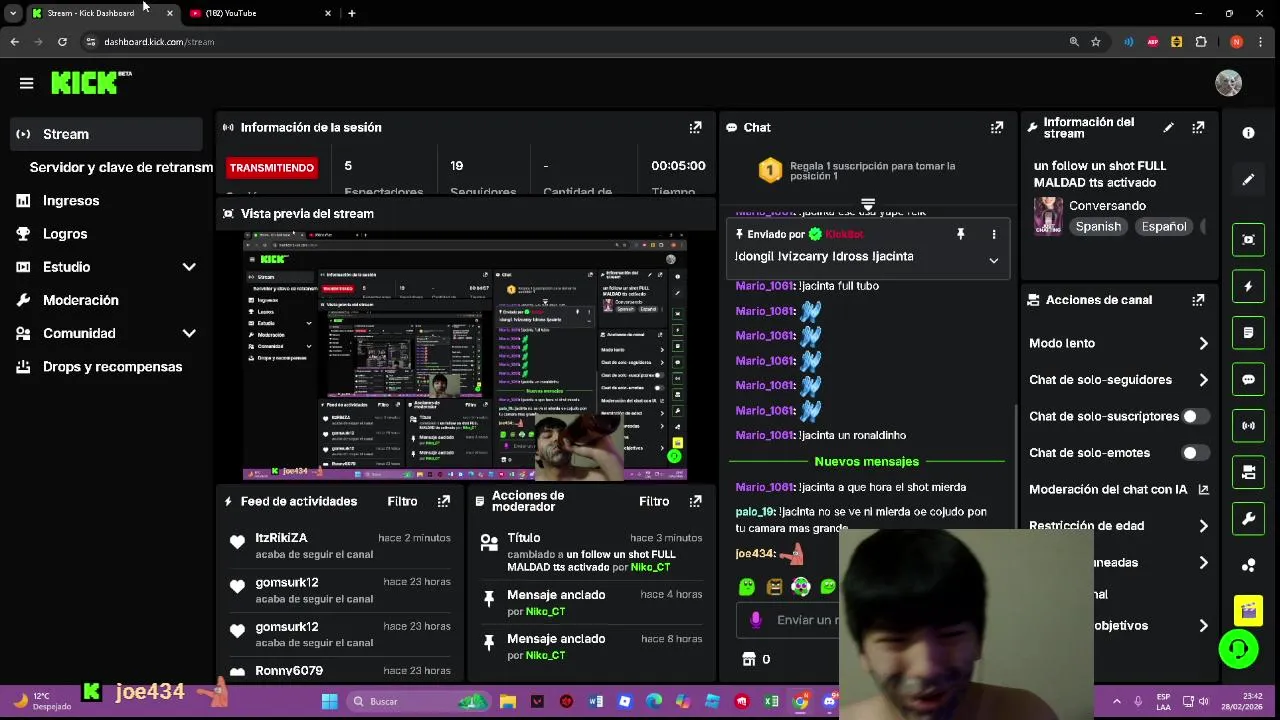
Task: Click the stream preview thumbnail
Action: click(465, 355)
